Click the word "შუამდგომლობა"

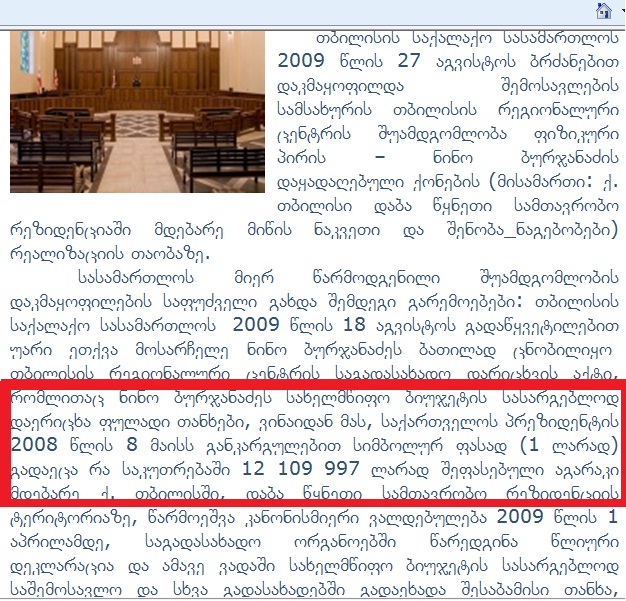tap(442, 134)
